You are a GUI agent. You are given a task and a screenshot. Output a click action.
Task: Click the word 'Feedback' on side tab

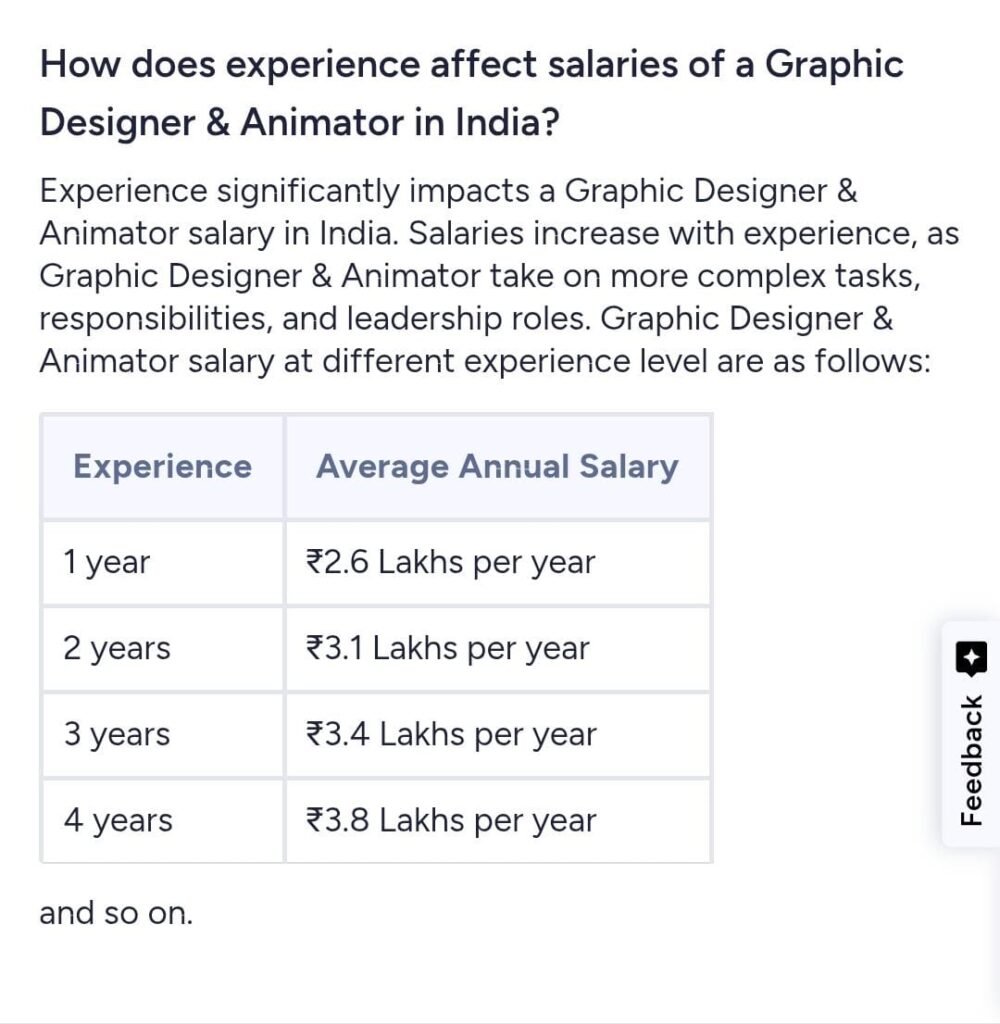click(971, 760)
